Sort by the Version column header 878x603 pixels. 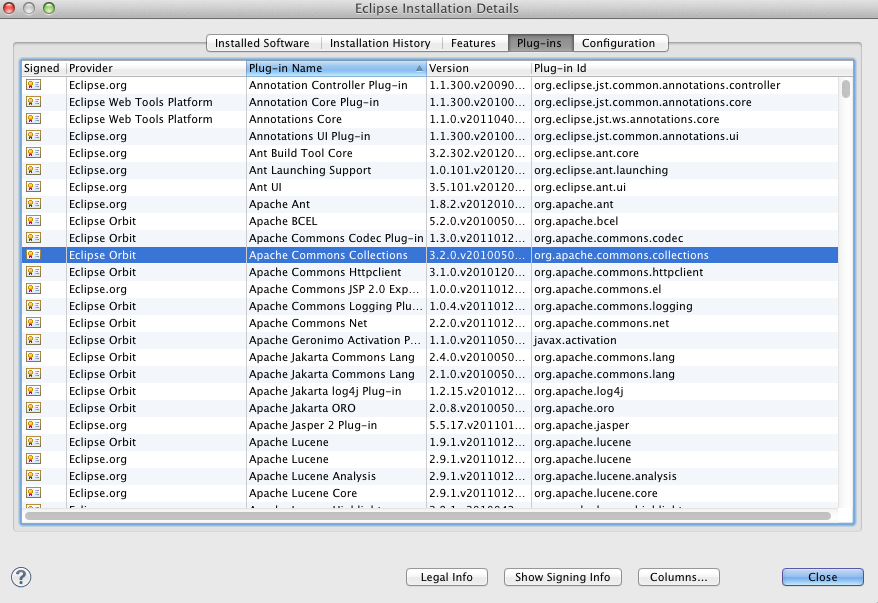pos(479,68)
